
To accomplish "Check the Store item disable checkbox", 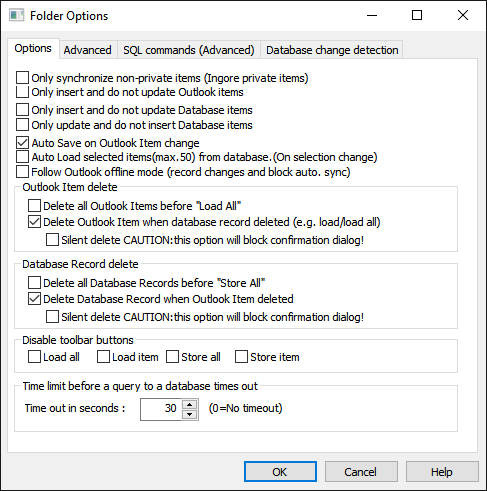I will pyautogui.click(x=241, y=356).
